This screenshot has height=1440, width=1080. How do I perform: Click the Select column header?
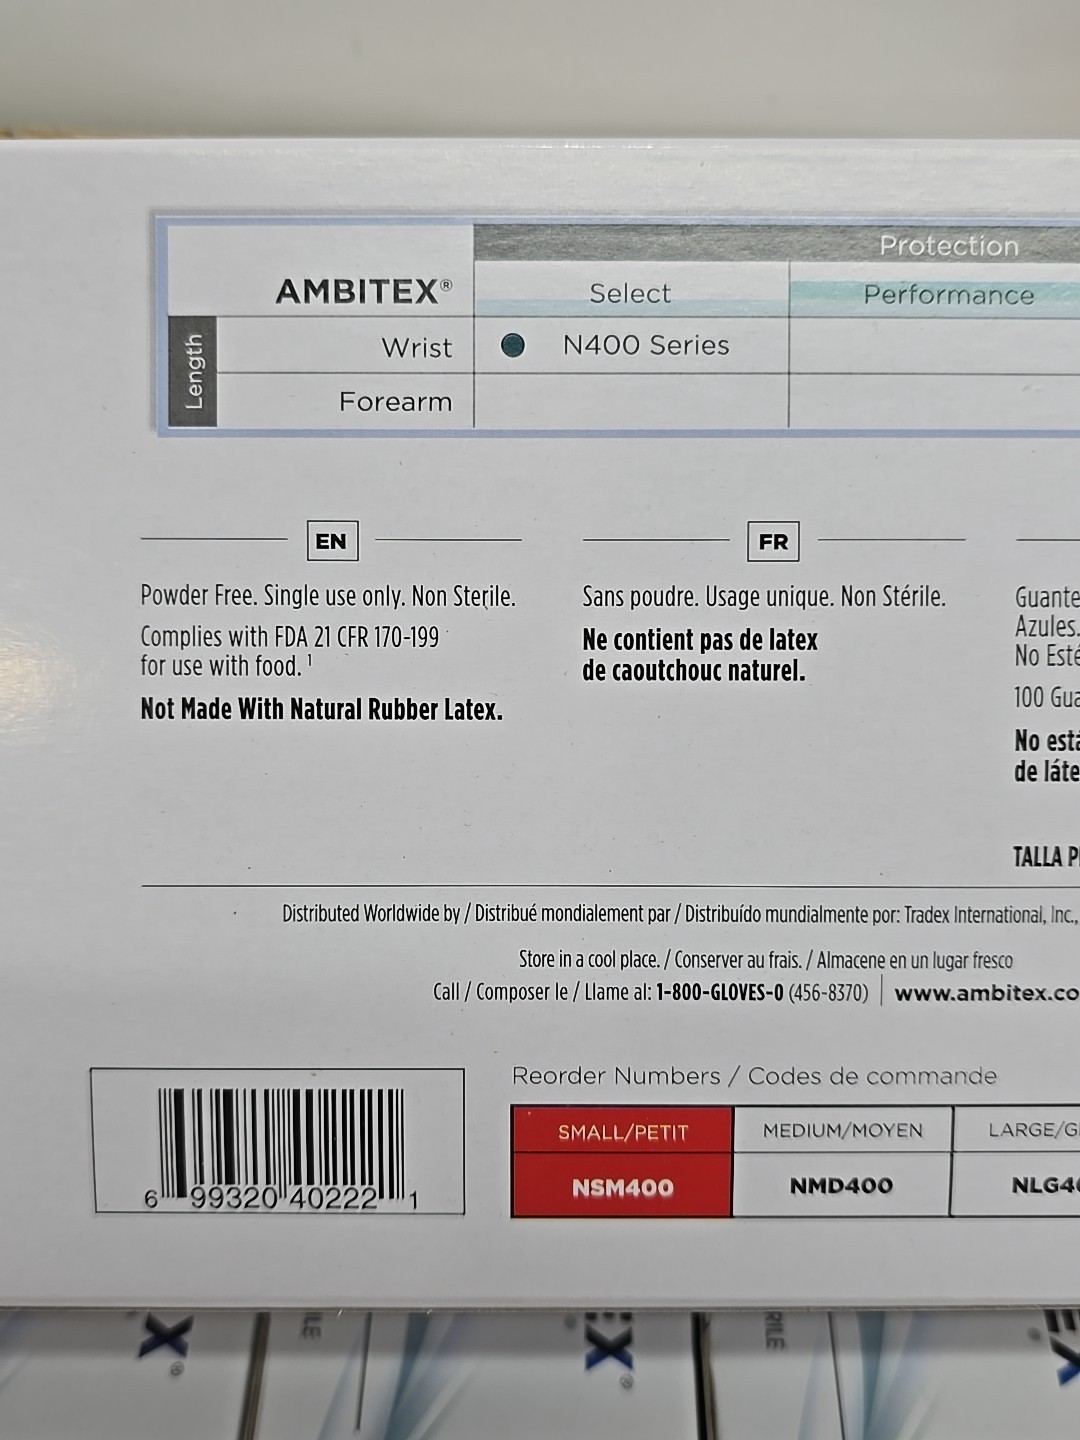click(x=630, y=293)
